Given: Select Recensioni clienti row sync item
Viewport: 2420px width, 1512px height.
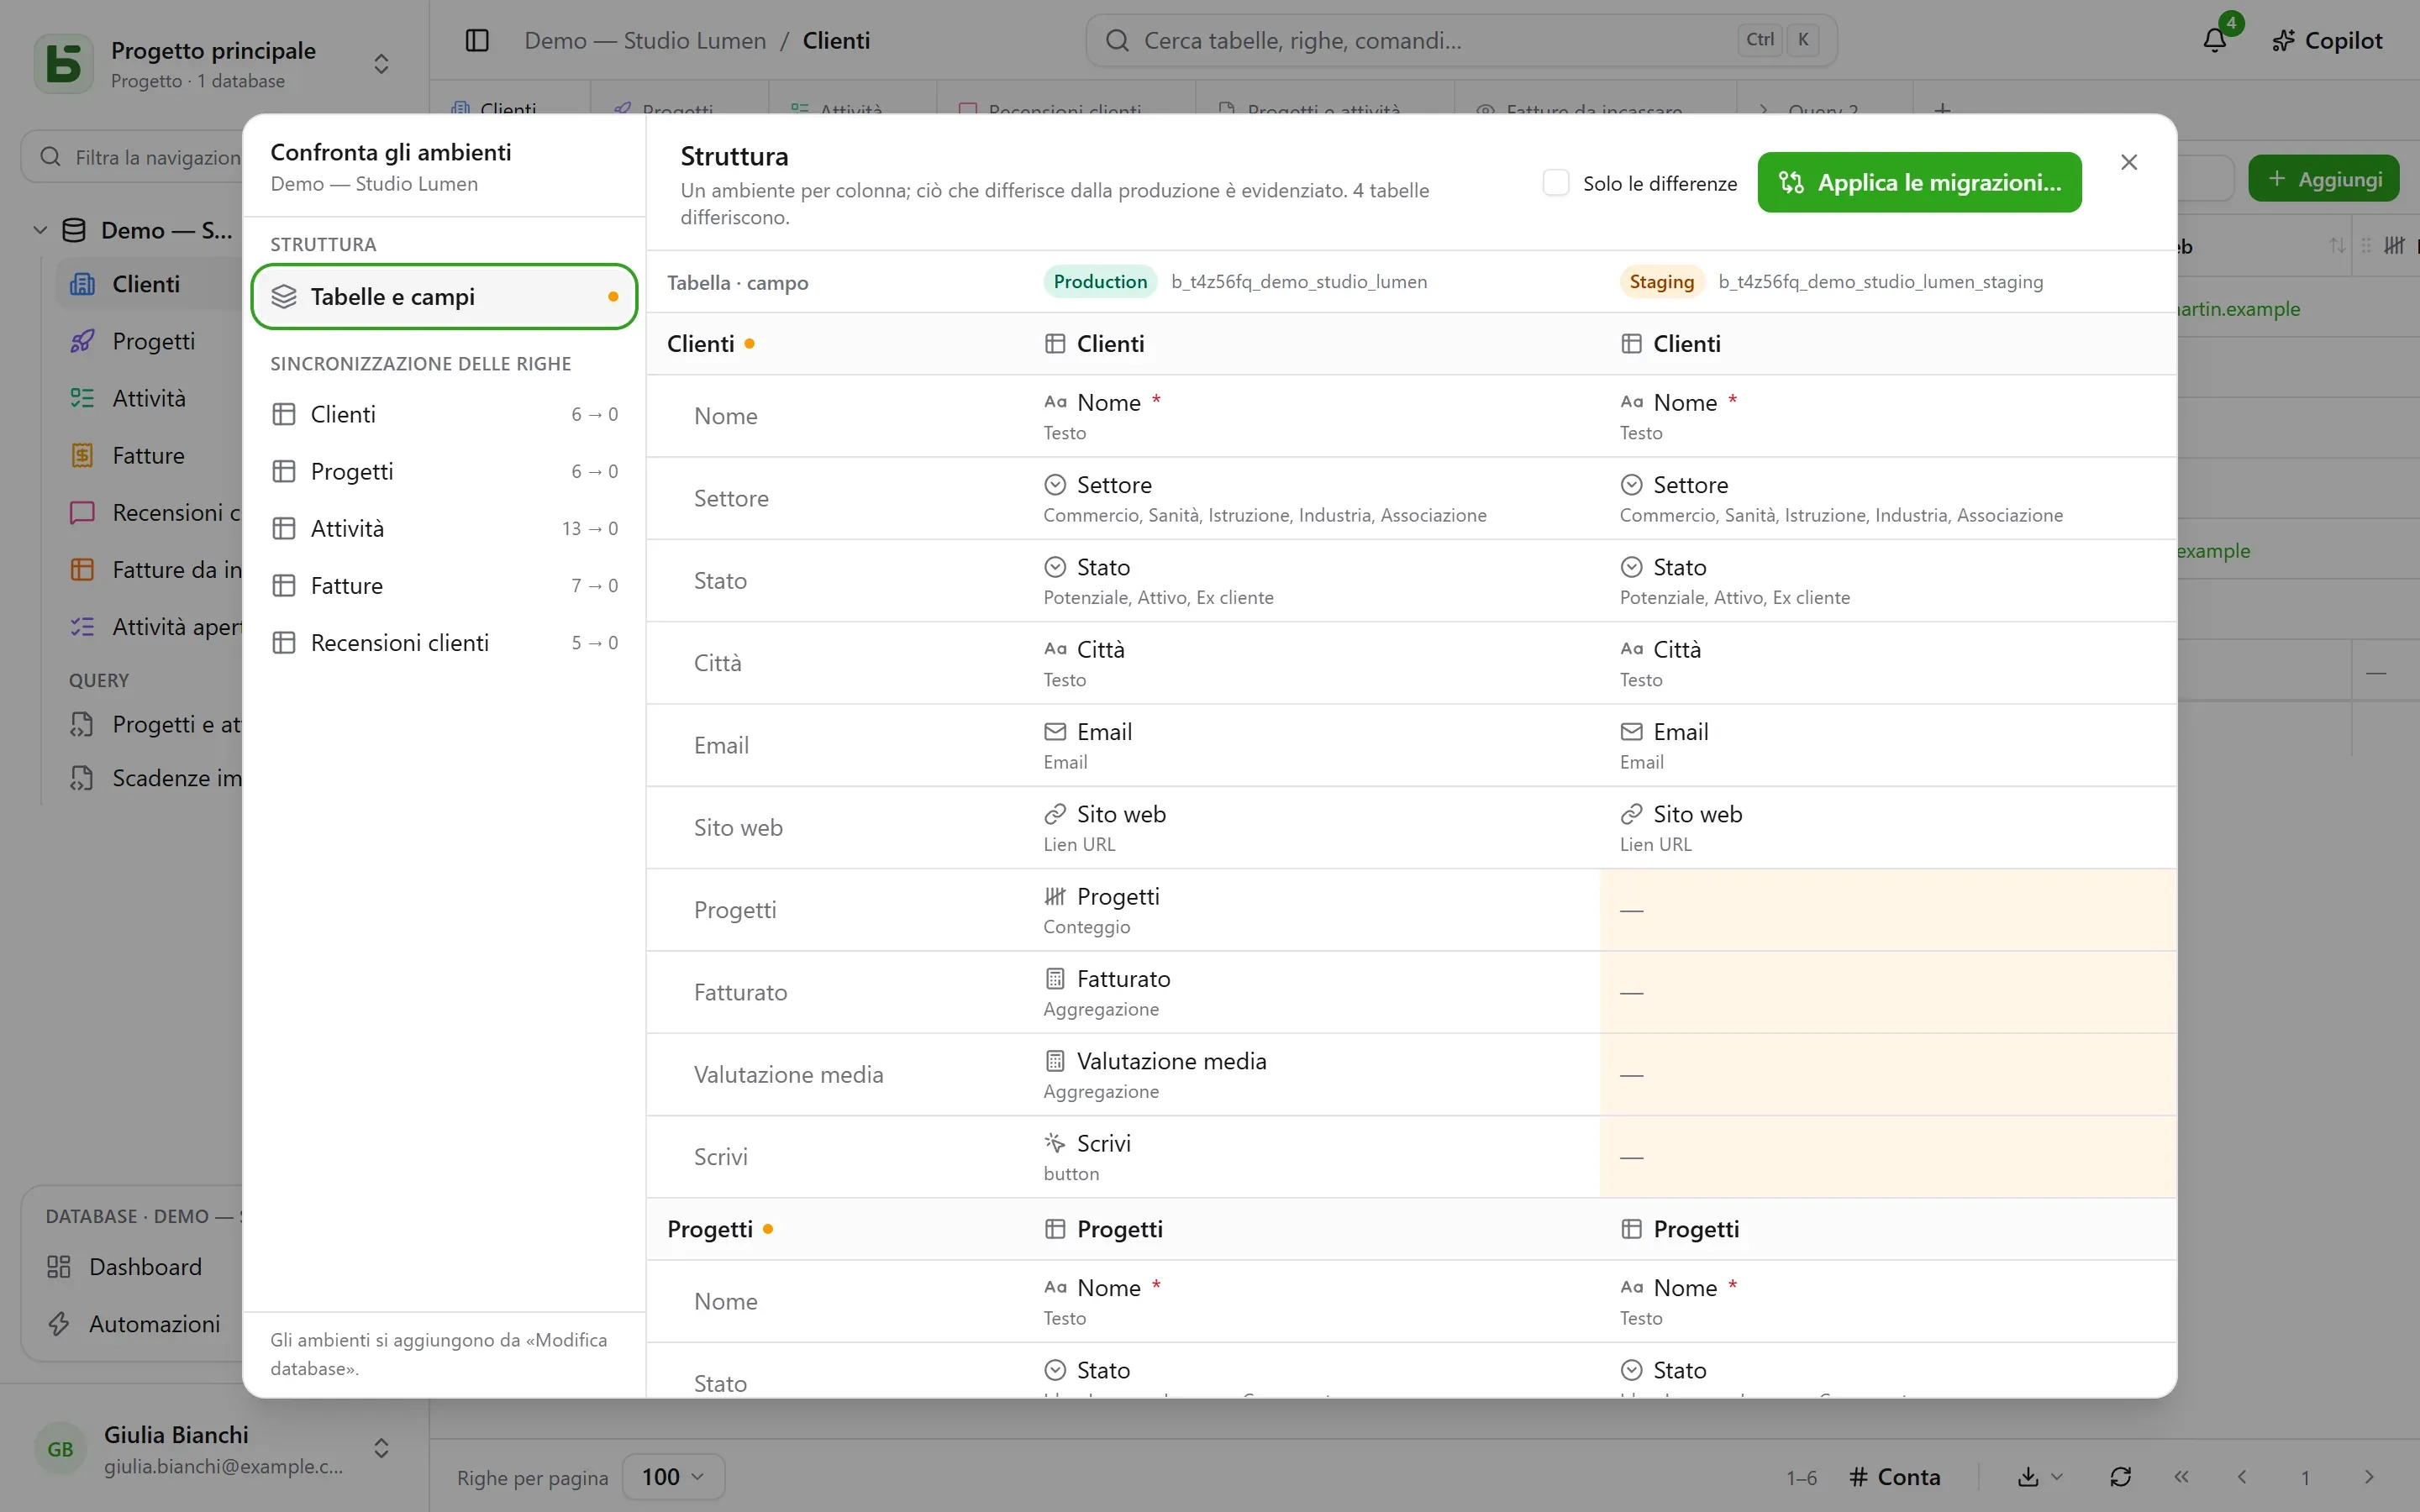Looking at the screenshot, I should coord(444,643).
